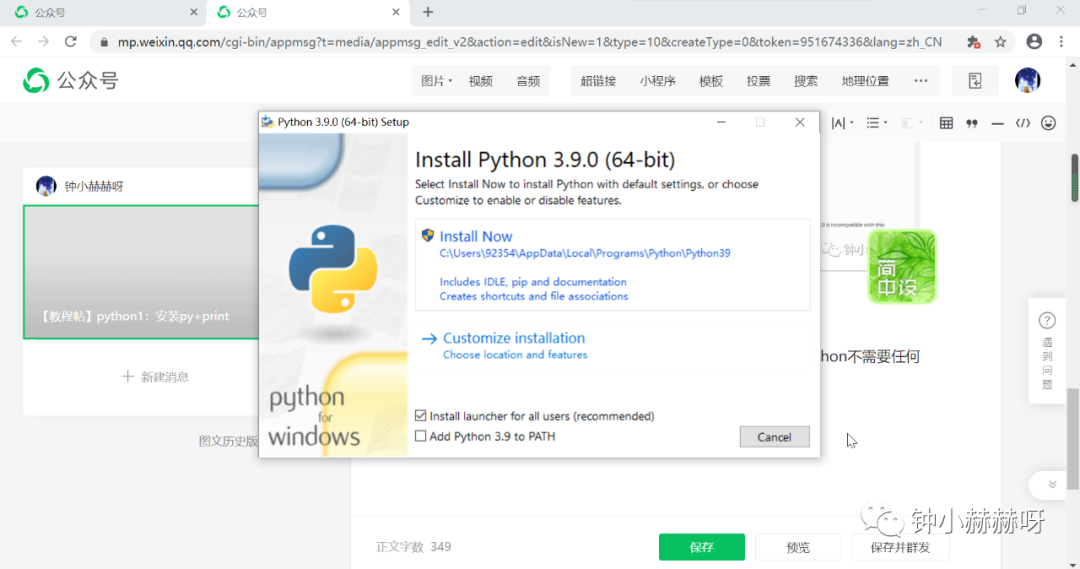Open the Chrome profile account icon

pos(1034,42)
